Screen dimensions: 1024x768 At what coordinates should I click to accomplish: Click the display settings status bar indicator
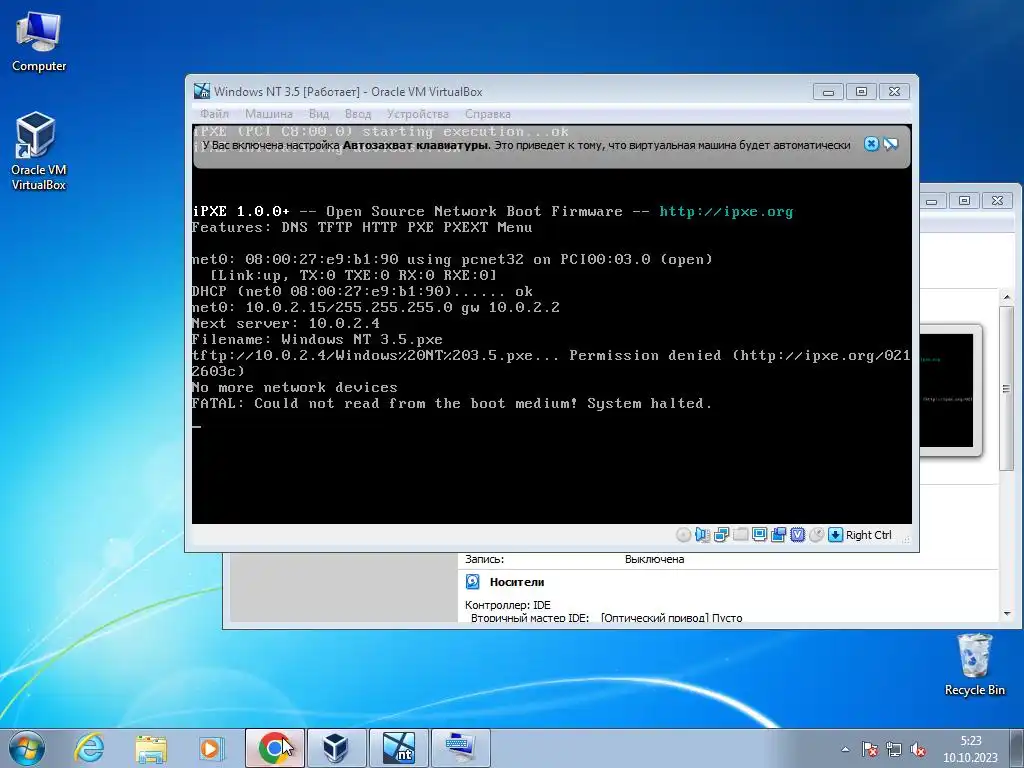[x=760, y=535]
